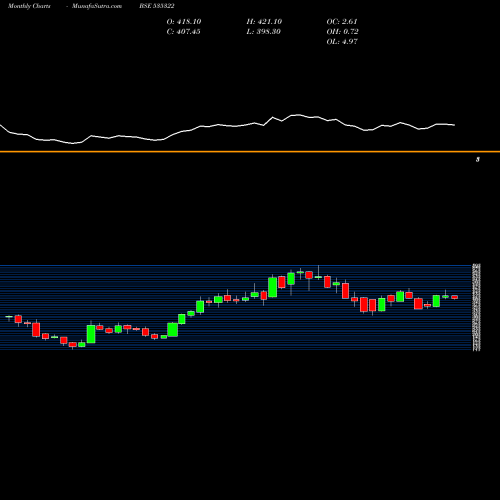Click the price axis scale labels
Image resolution: width=500 pixels, height=500 pixels.
[x=477, y=307]
